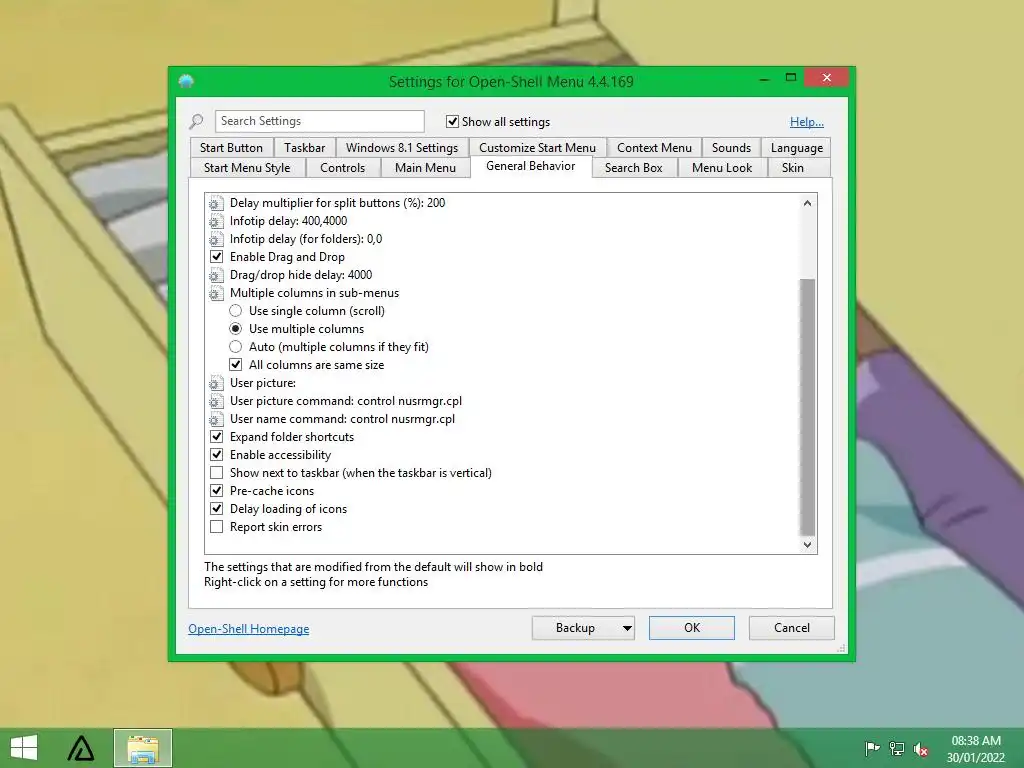
Task: Enable Show next to taskbar option
Action: pyautogui.click(x=217, y=472)
